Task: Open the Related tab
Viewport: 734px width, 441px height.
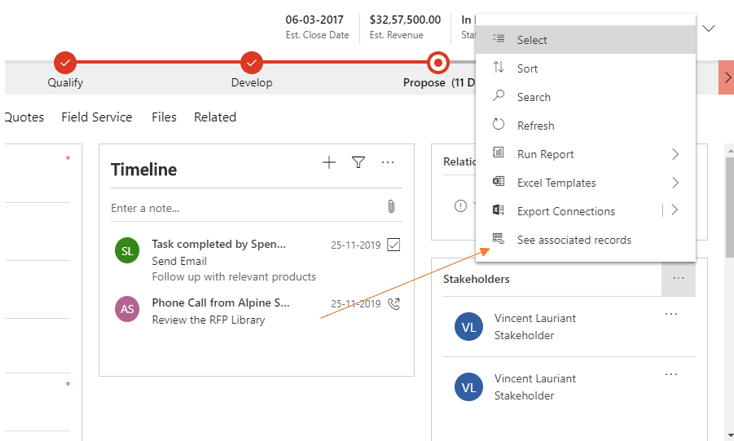Action: [x=215, y=117]
